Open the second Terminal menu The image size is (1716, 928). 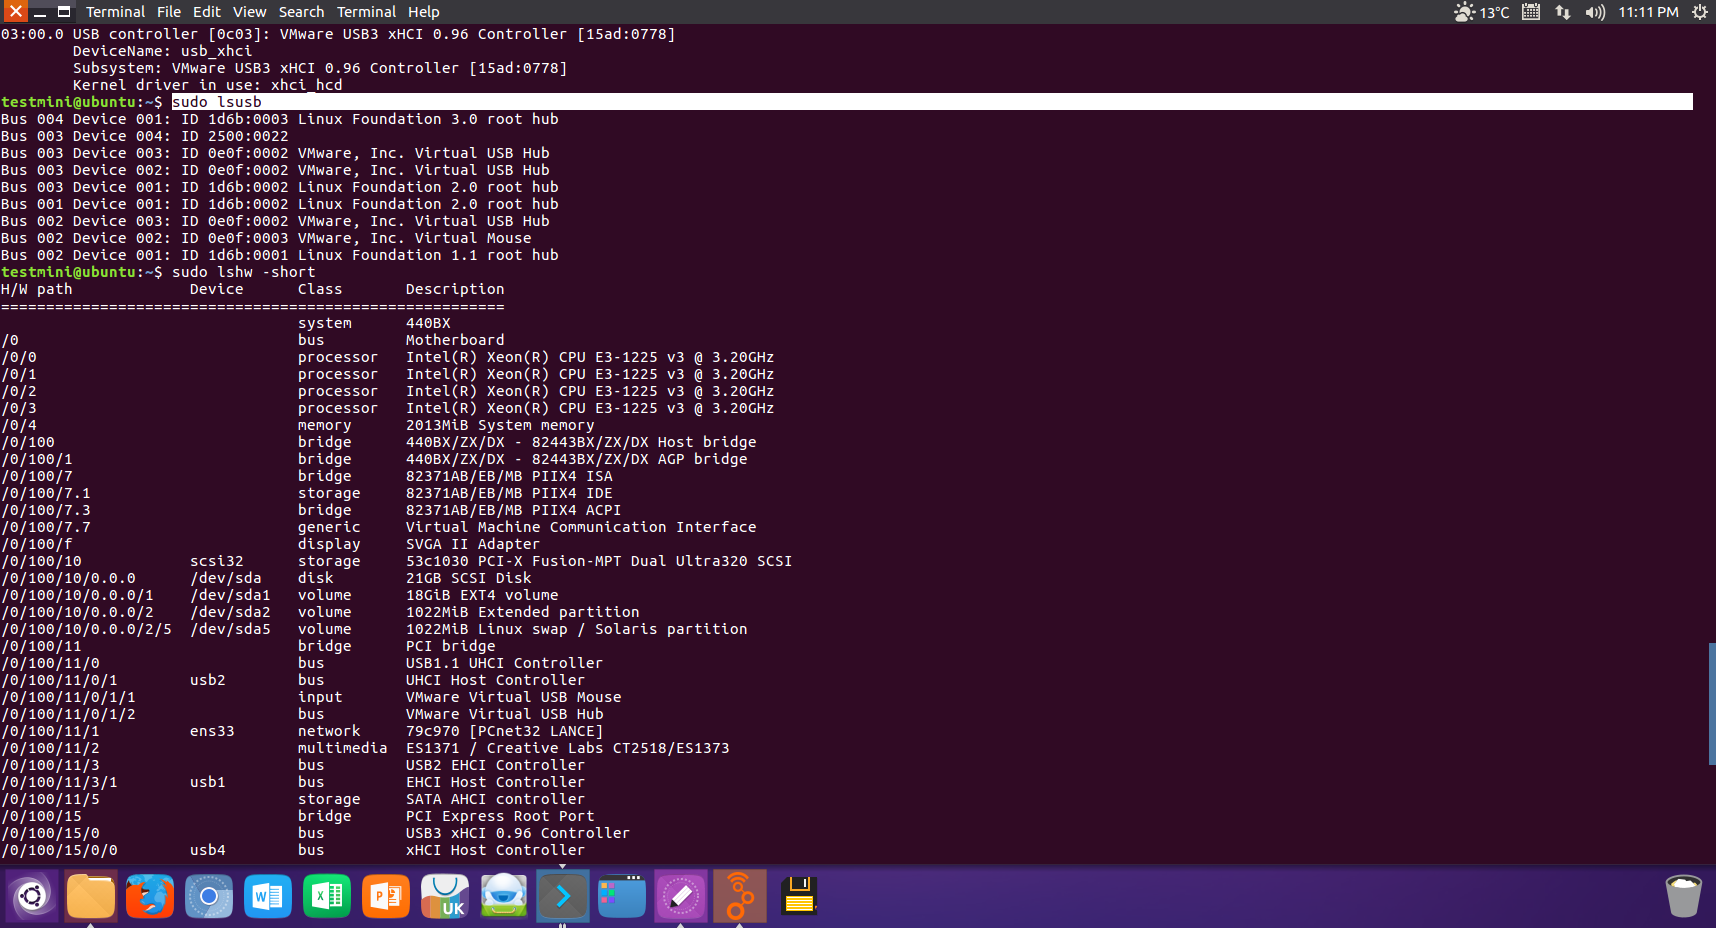click(366, 12)
